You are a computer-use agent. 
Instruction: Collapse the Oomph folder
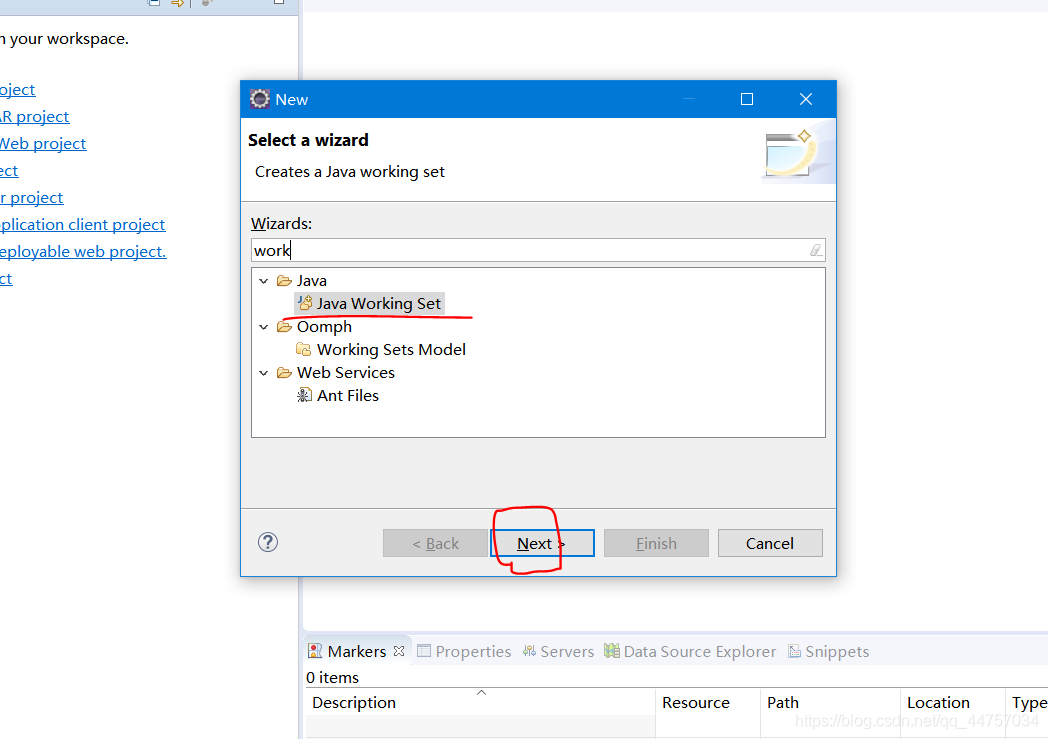click(263, 327)
